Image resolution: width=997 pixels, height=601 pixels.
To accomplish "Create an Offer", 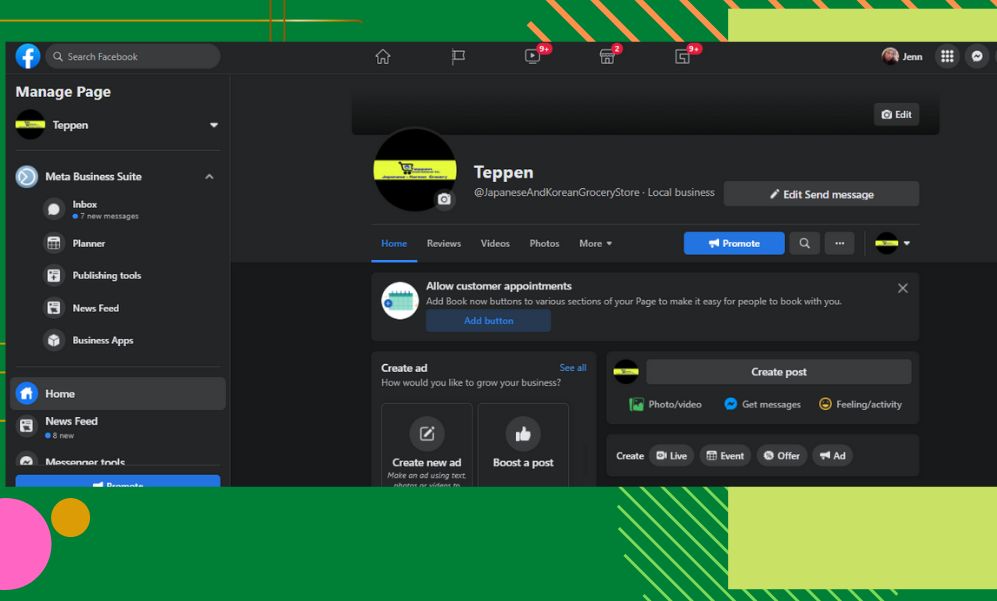I will 781,455.
